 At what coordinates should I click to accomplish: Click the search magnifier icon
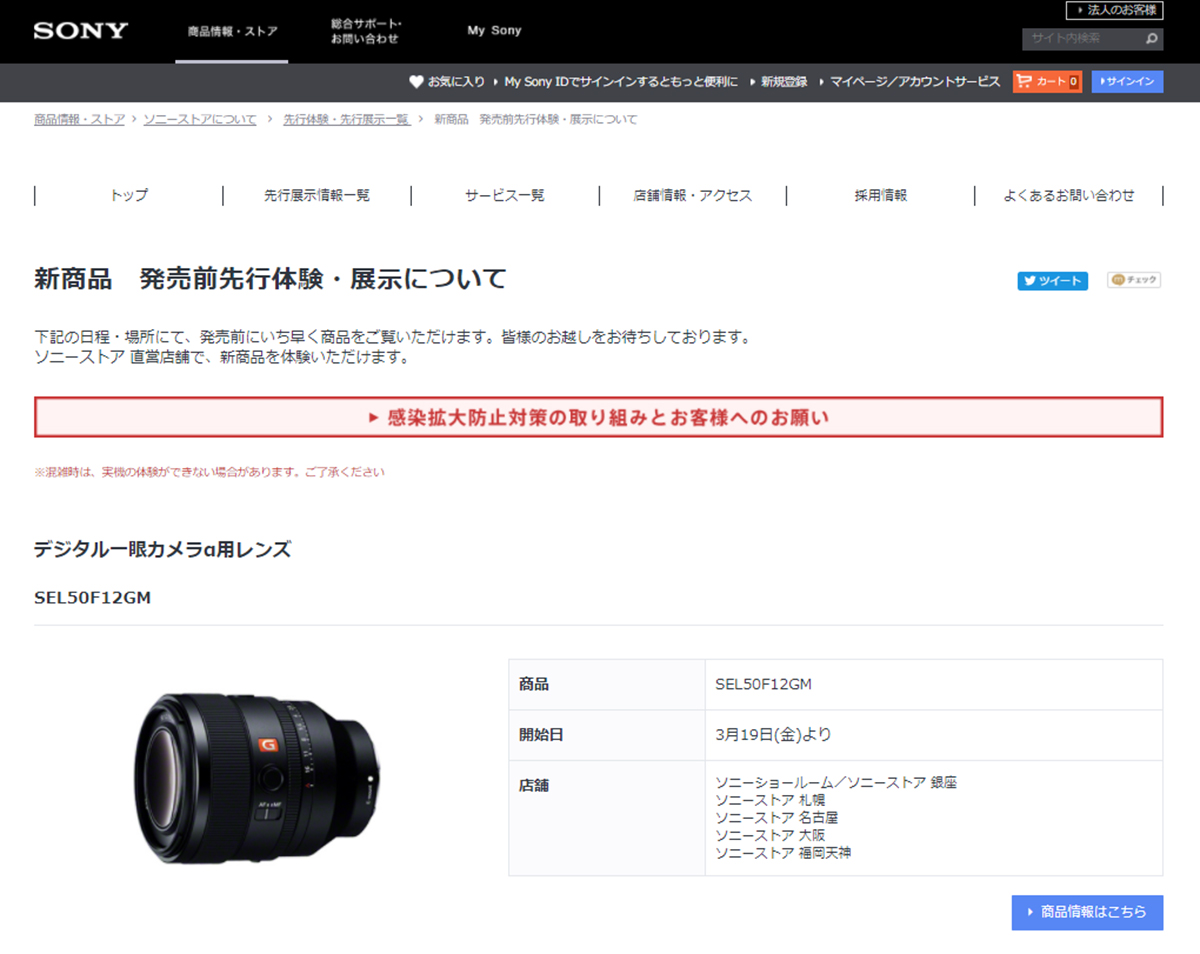pos(1152,39)
